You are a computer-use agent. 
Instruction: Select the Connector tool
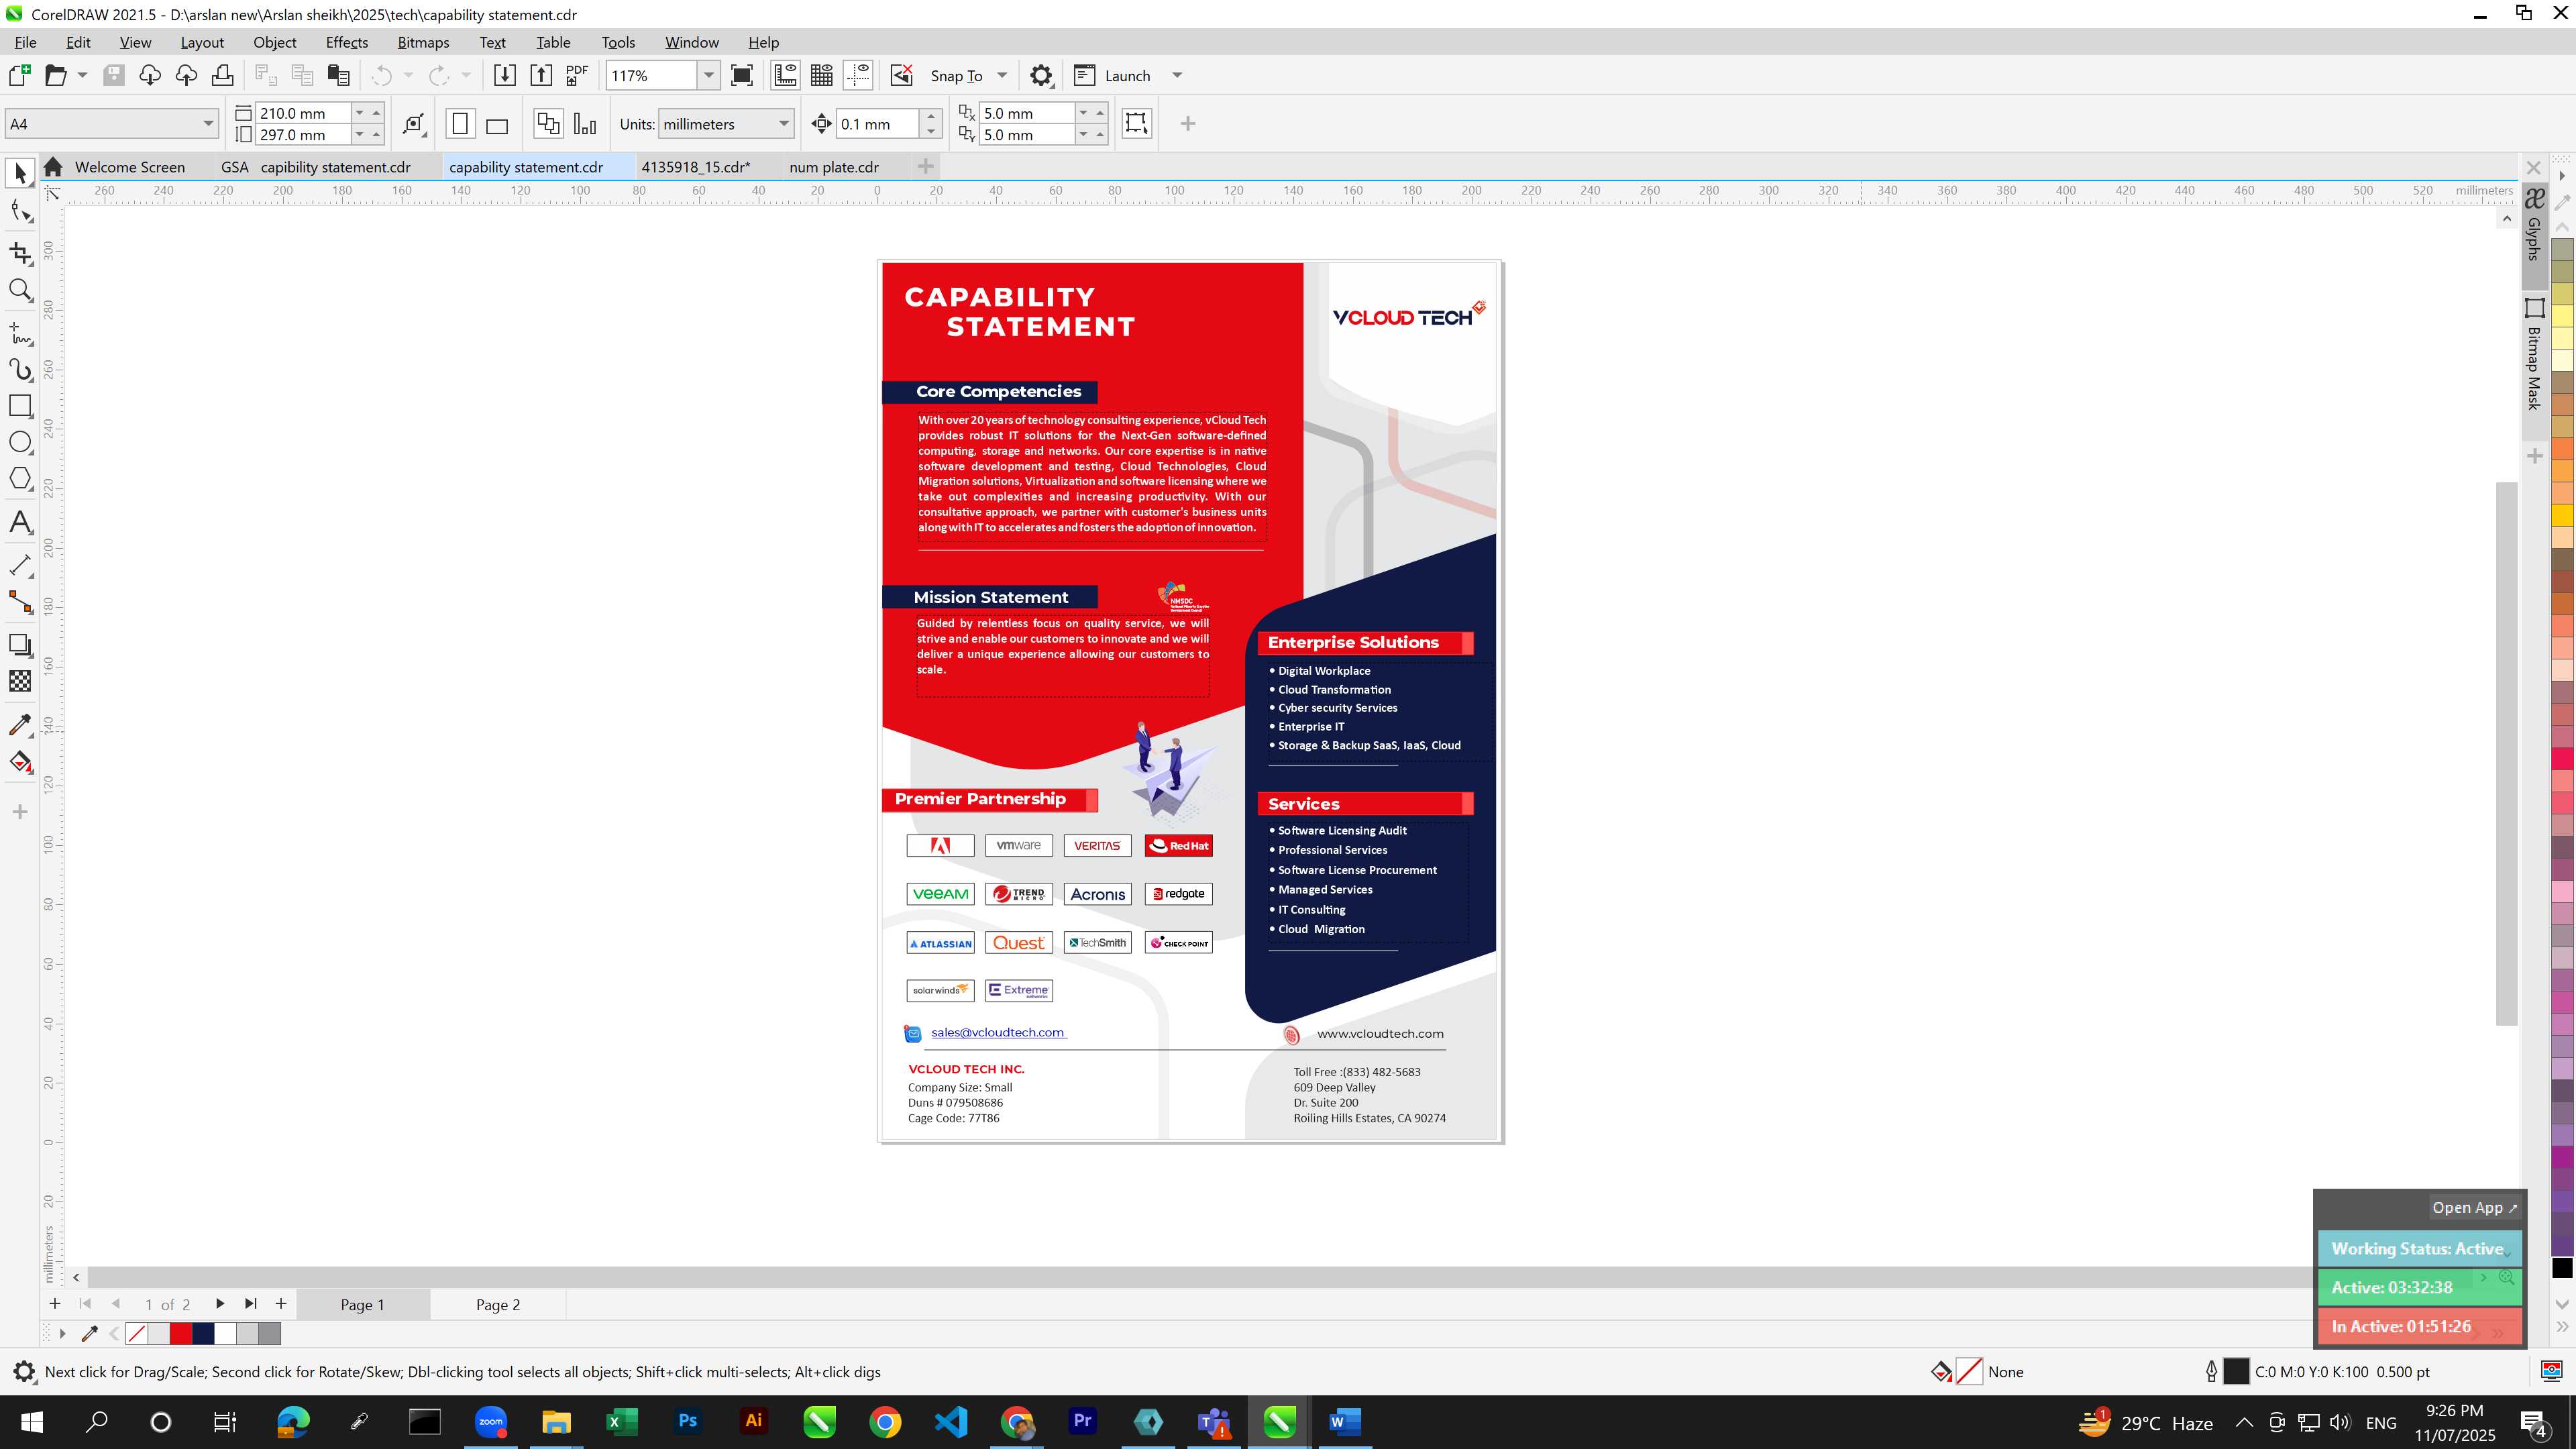[x=20, y=602]
